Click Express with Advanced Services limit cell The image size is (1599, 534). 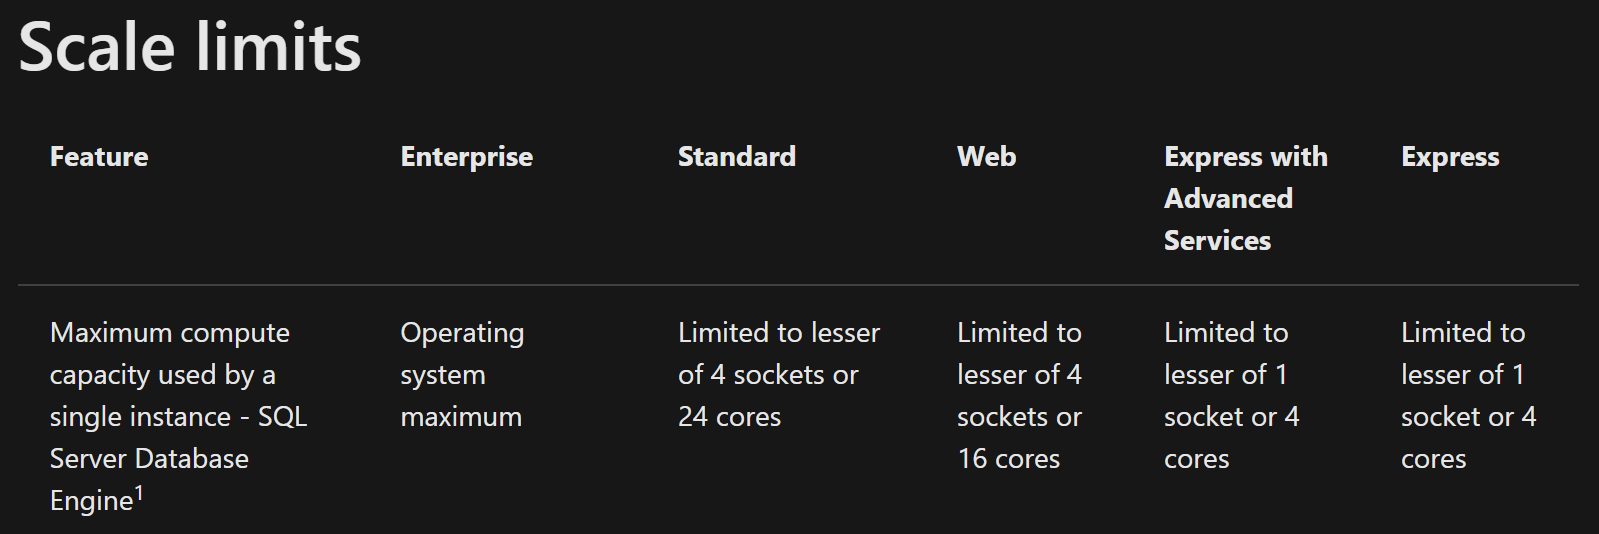1230,395
